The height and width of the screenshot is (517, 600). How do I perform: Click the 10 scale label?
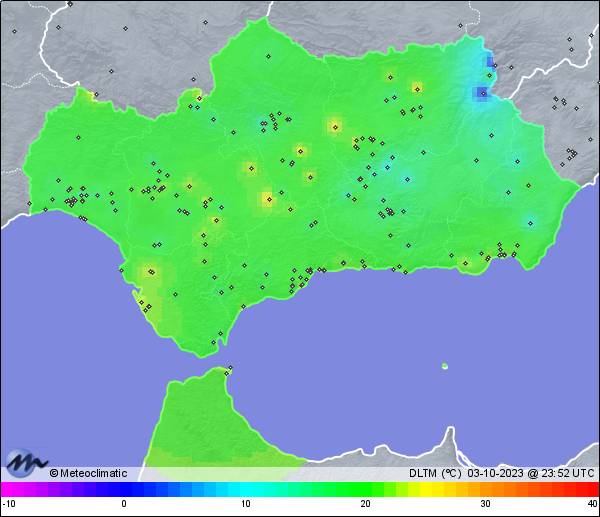[246, 504]
